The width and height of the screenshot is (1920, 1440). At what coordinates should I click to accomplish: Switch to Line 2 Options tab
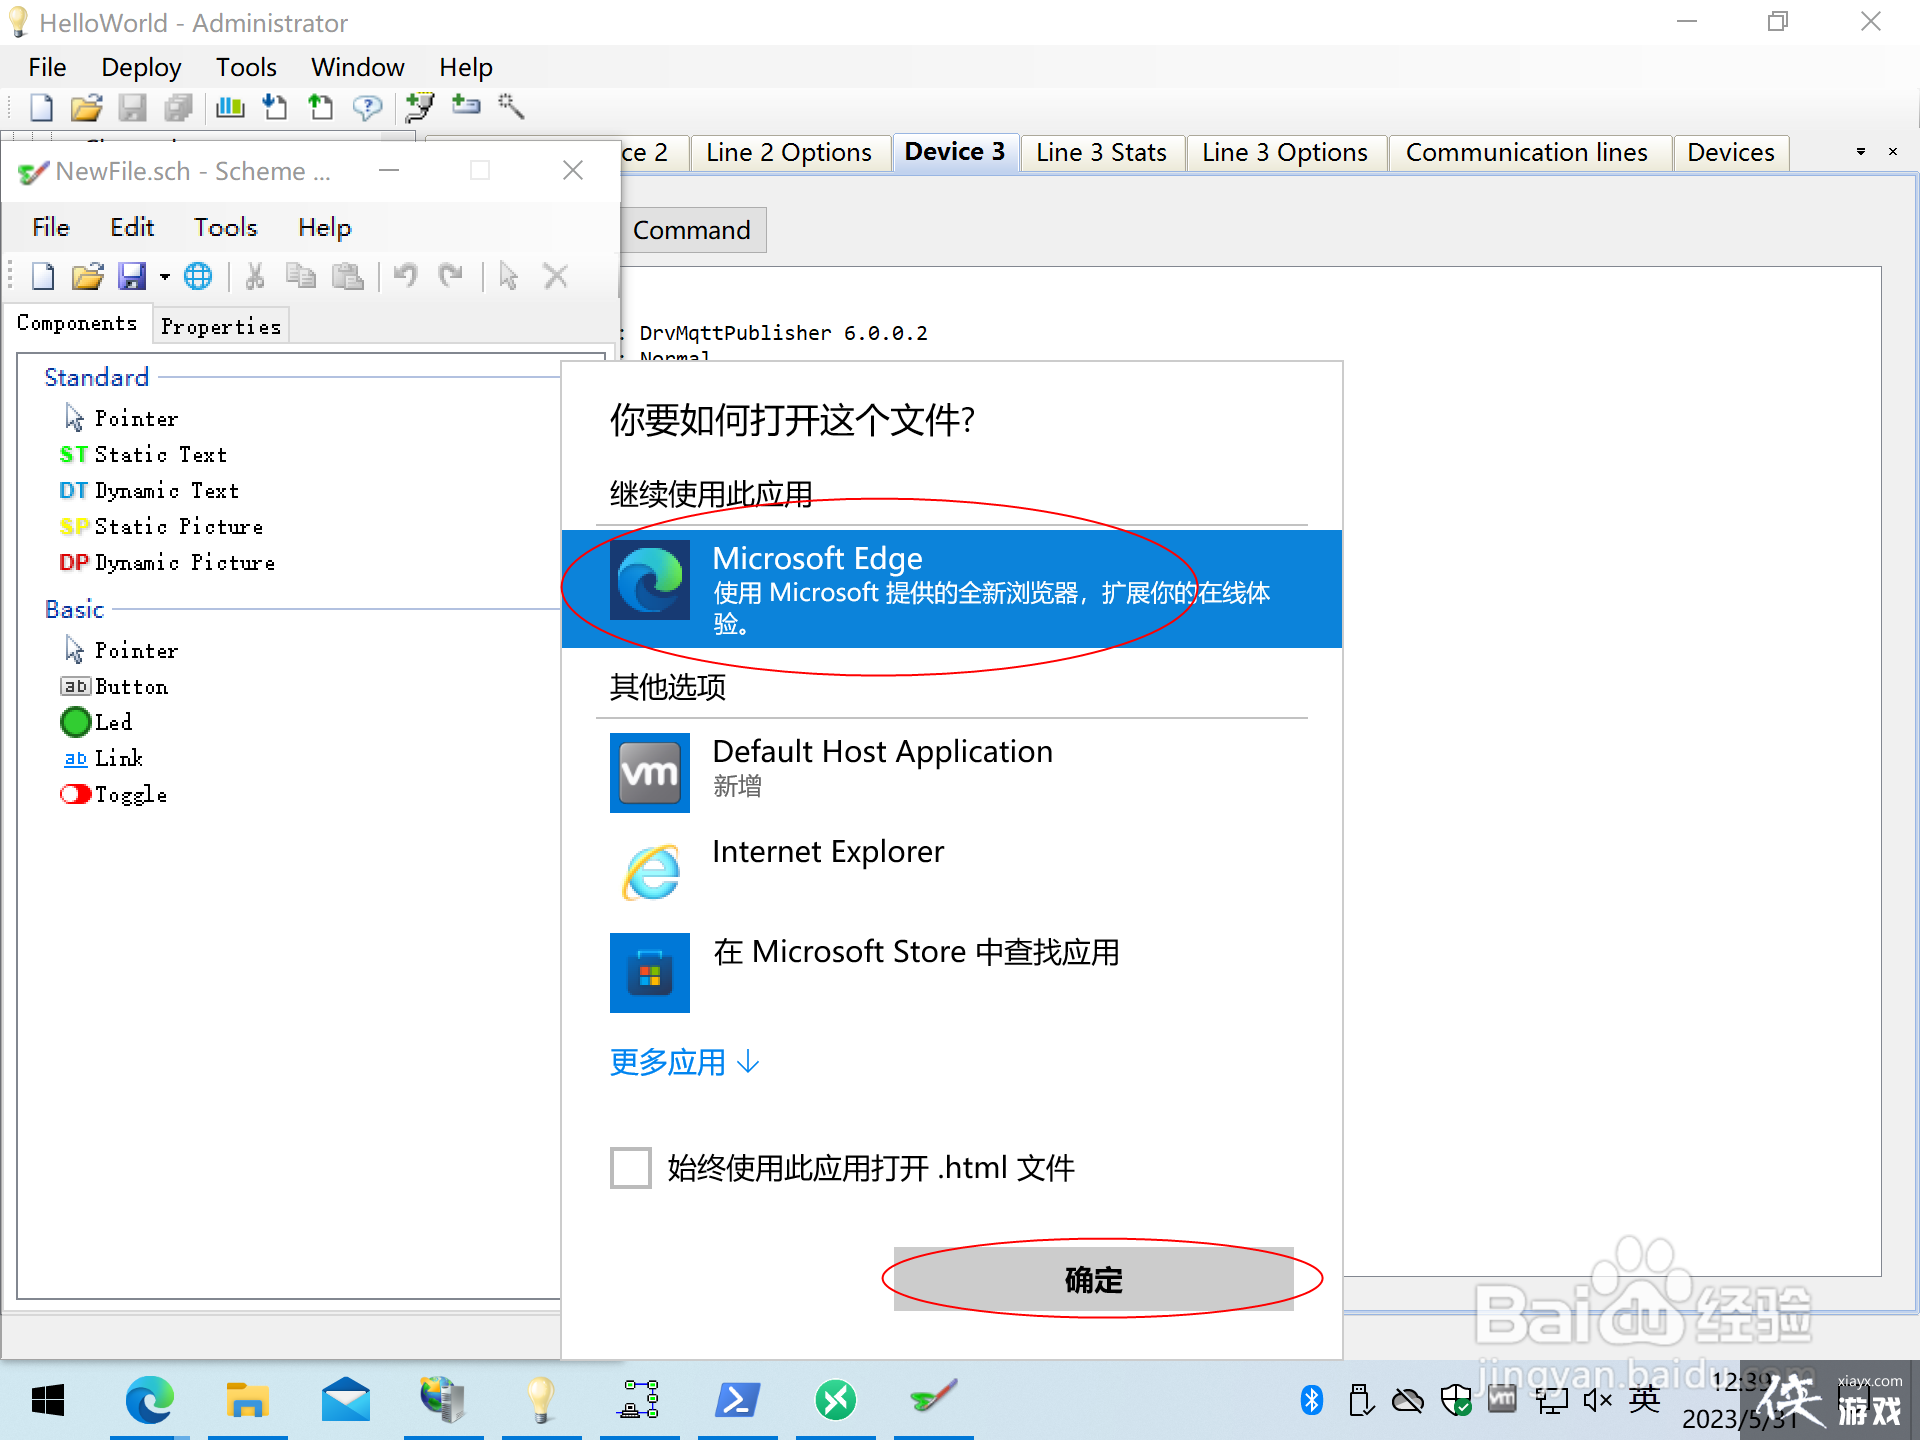[788, 152]
